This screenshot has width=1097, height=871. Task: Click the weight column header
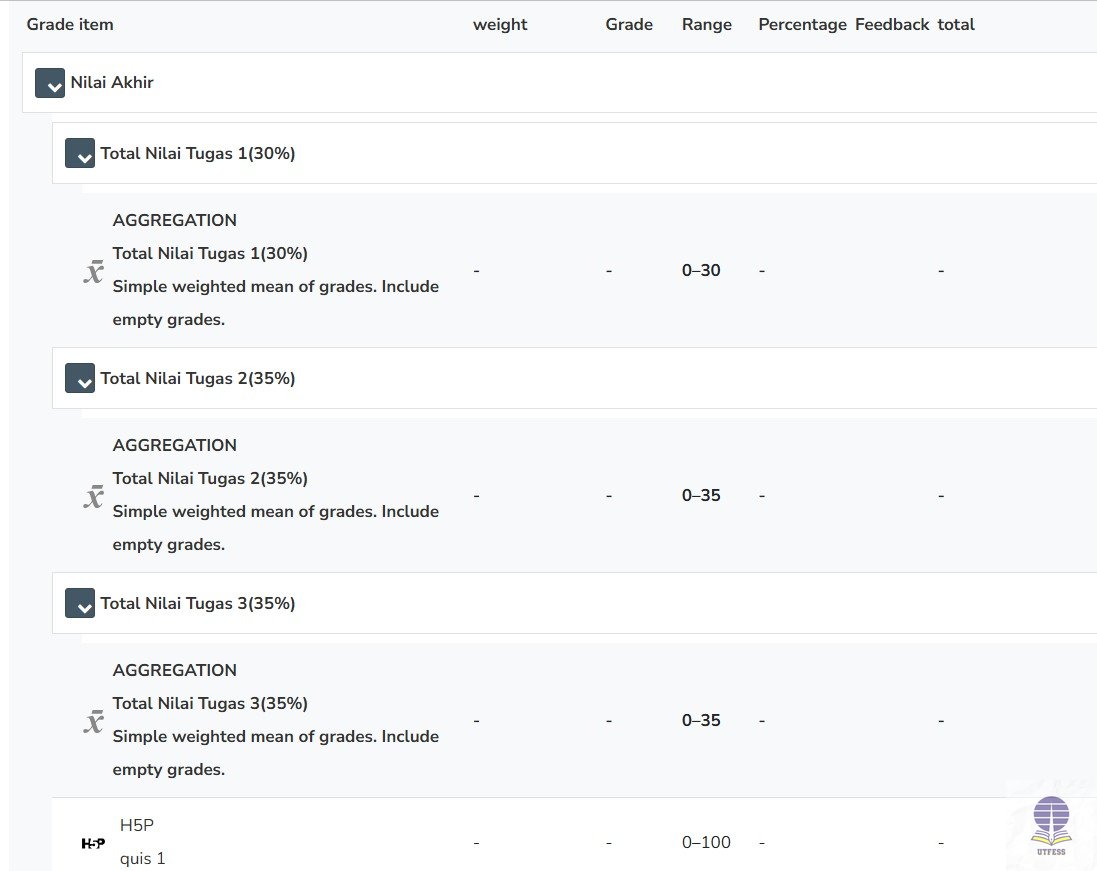point(500,24)
